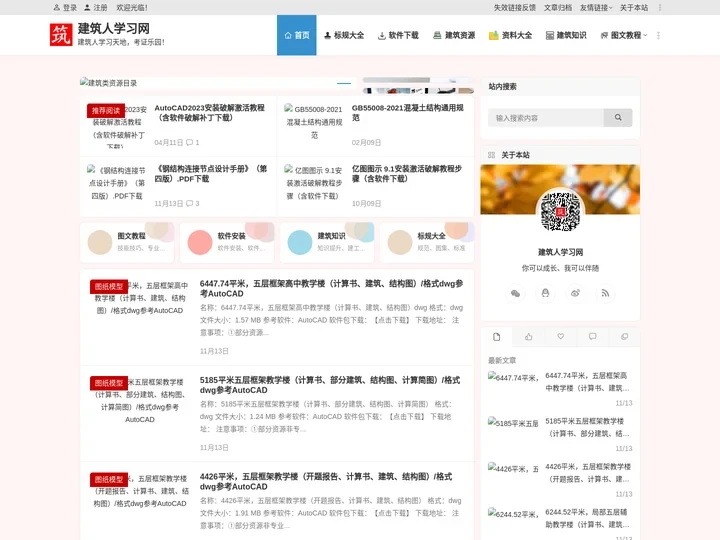Screen dimensions: 720x540
Task: Open sidebar article 4426平米，五层框架教学楼
Action: 587,472
